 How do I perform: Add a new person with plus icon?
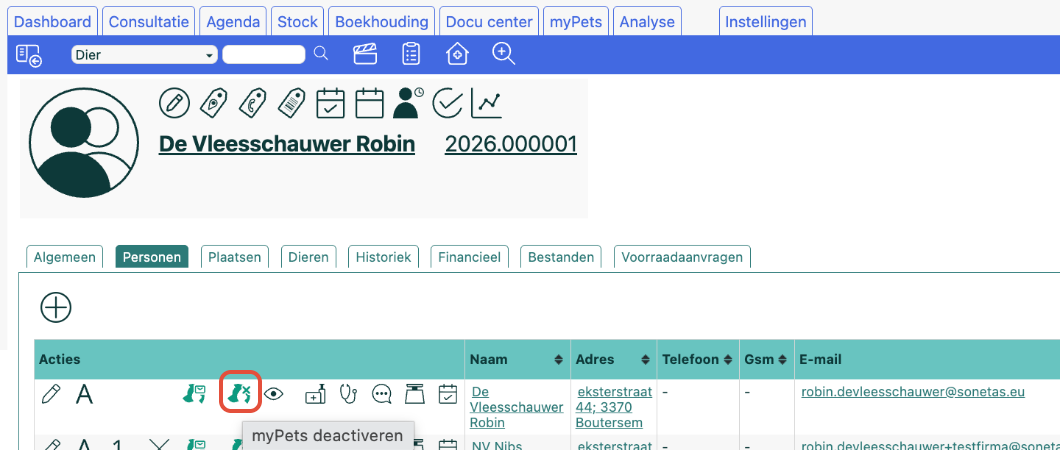click(56, 308)
